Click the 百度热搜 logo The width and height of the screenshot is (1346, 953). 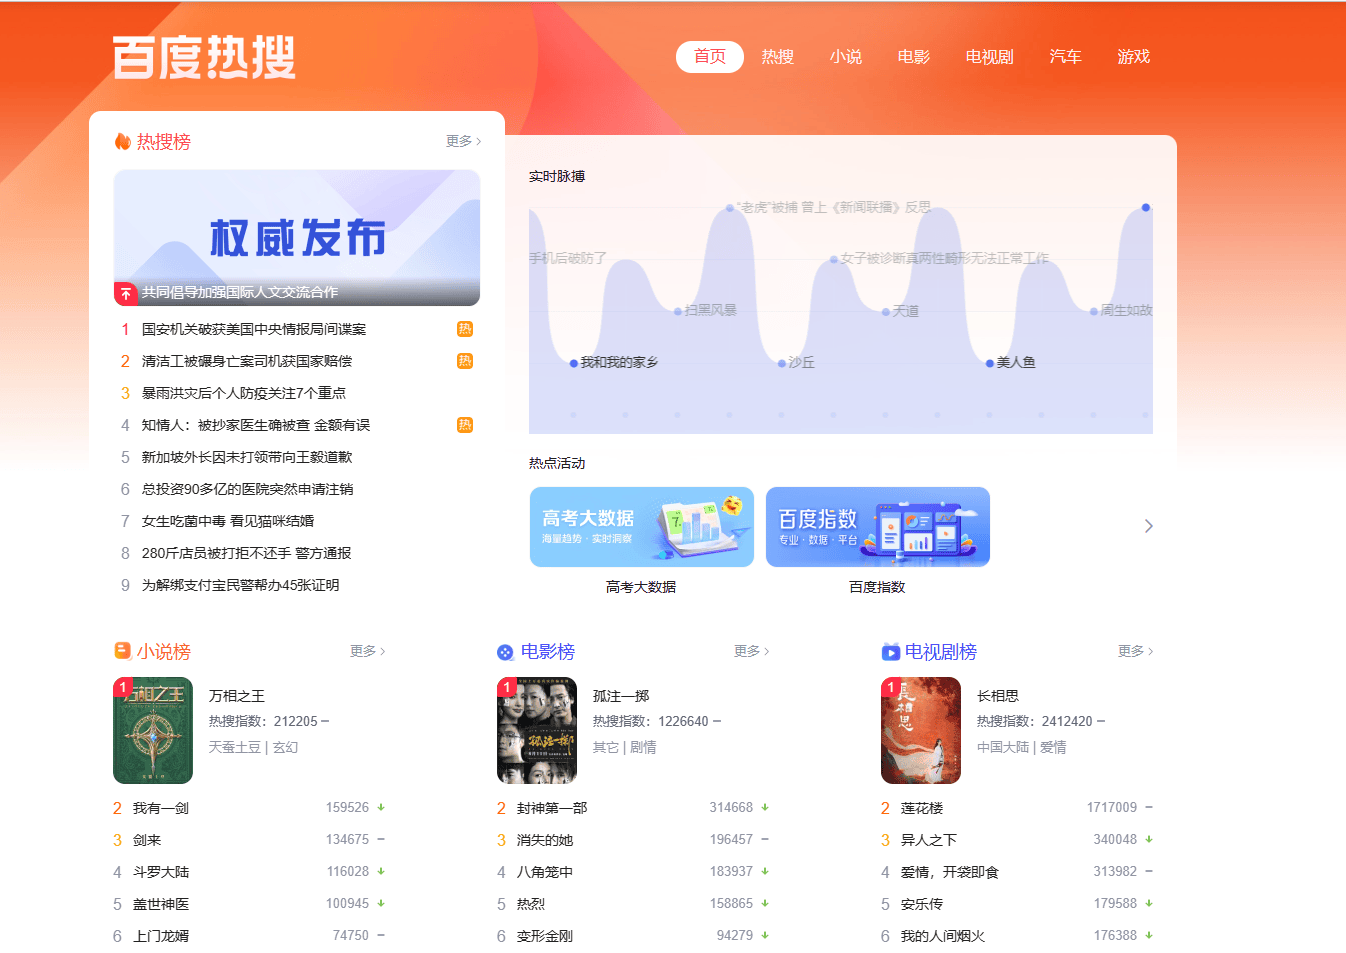click(x=204, y=57)
